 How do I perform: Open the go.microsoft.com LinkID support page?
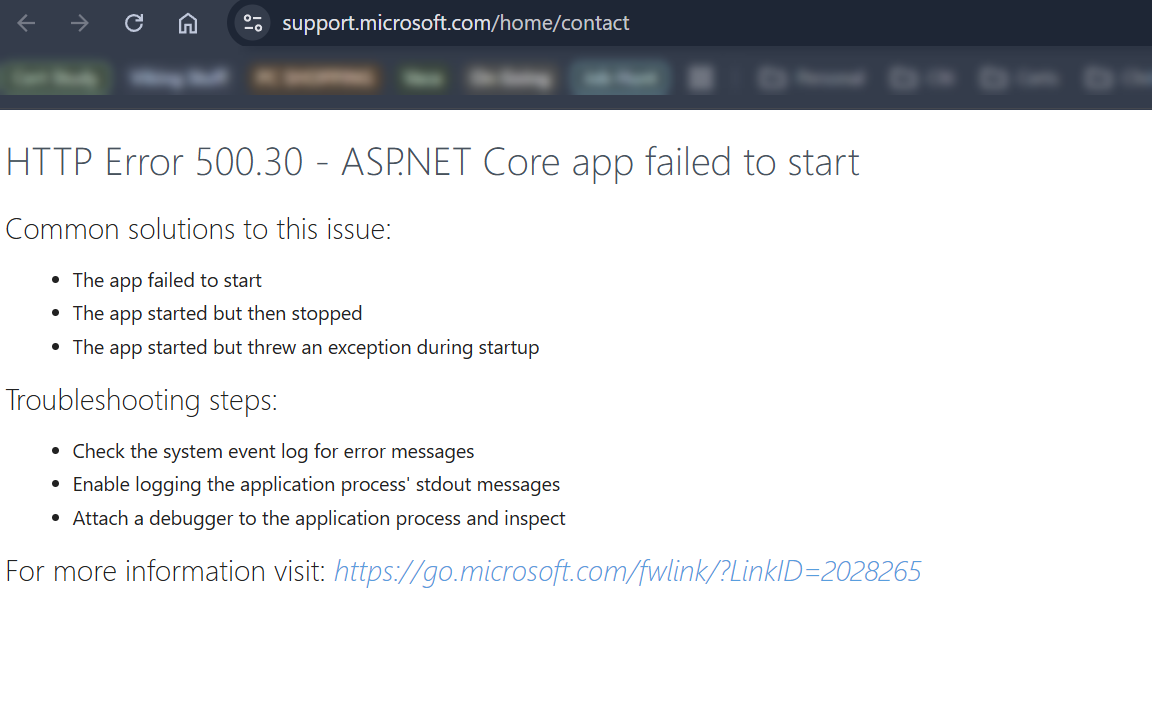(x=627, y=571)
